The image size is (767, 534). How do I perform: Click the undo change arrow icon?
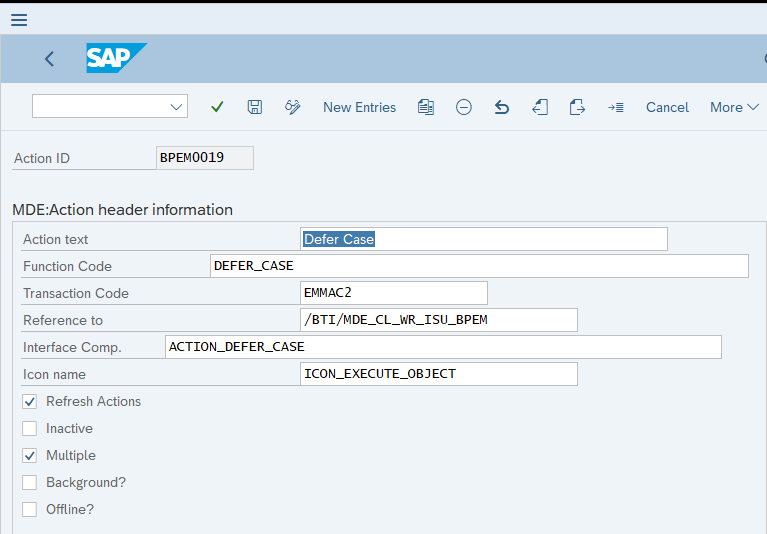pos(502,107)
